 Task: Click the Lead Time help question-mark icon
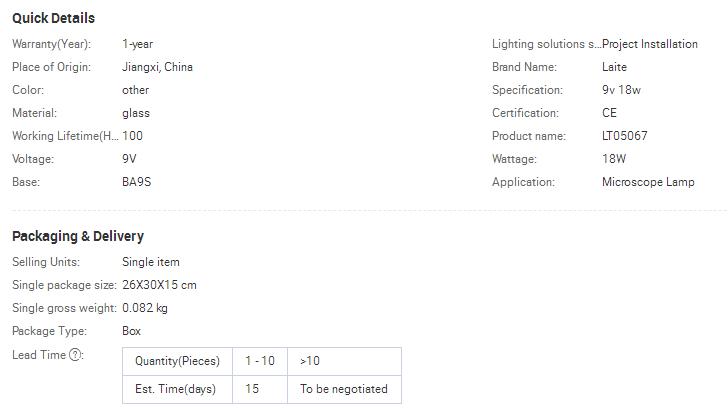tap(76, 355)
